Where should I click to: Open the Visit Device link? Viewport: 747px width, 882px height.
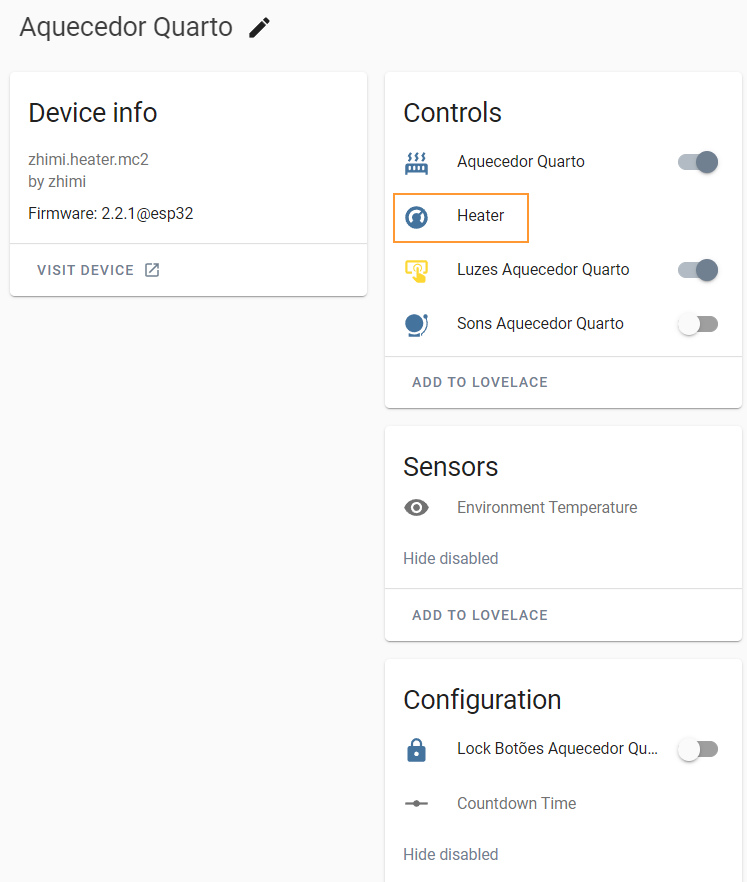[86, 270]
